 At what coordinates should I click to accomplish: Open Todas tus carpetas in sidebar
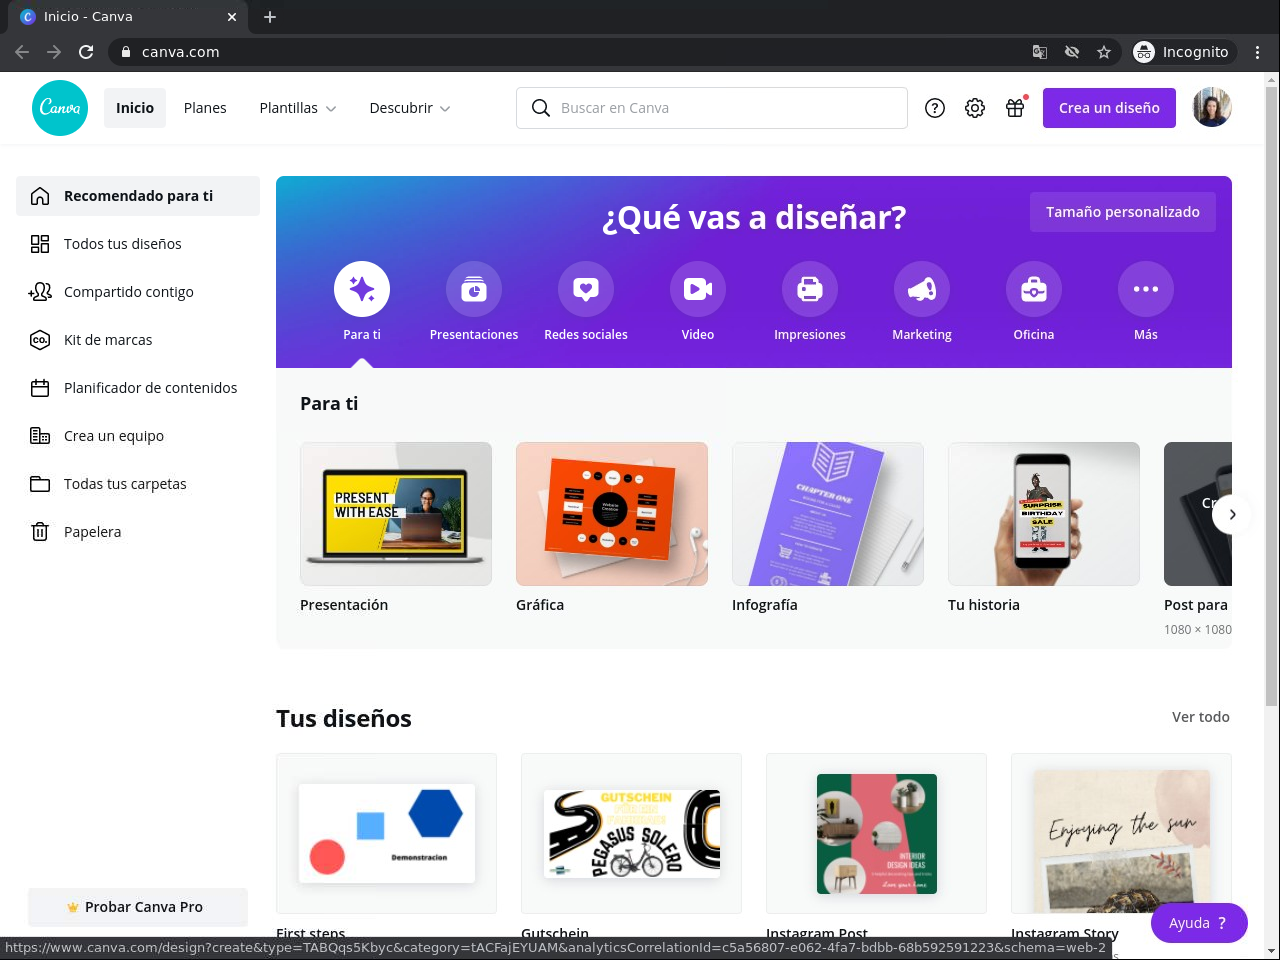[x=138, y=484]
